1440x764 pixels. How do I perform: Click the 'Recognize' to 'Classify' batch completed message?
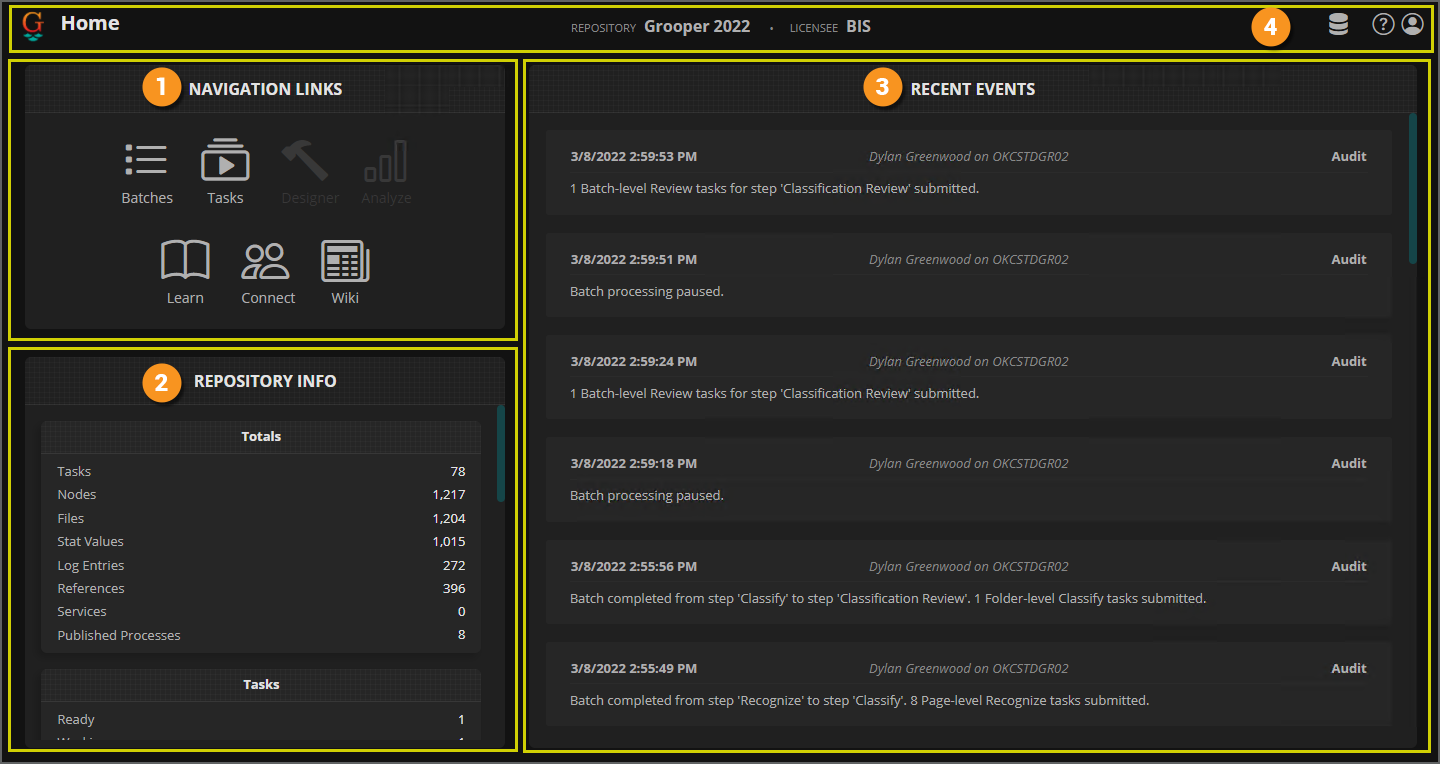pyautogui.click(x=859, y=701)
